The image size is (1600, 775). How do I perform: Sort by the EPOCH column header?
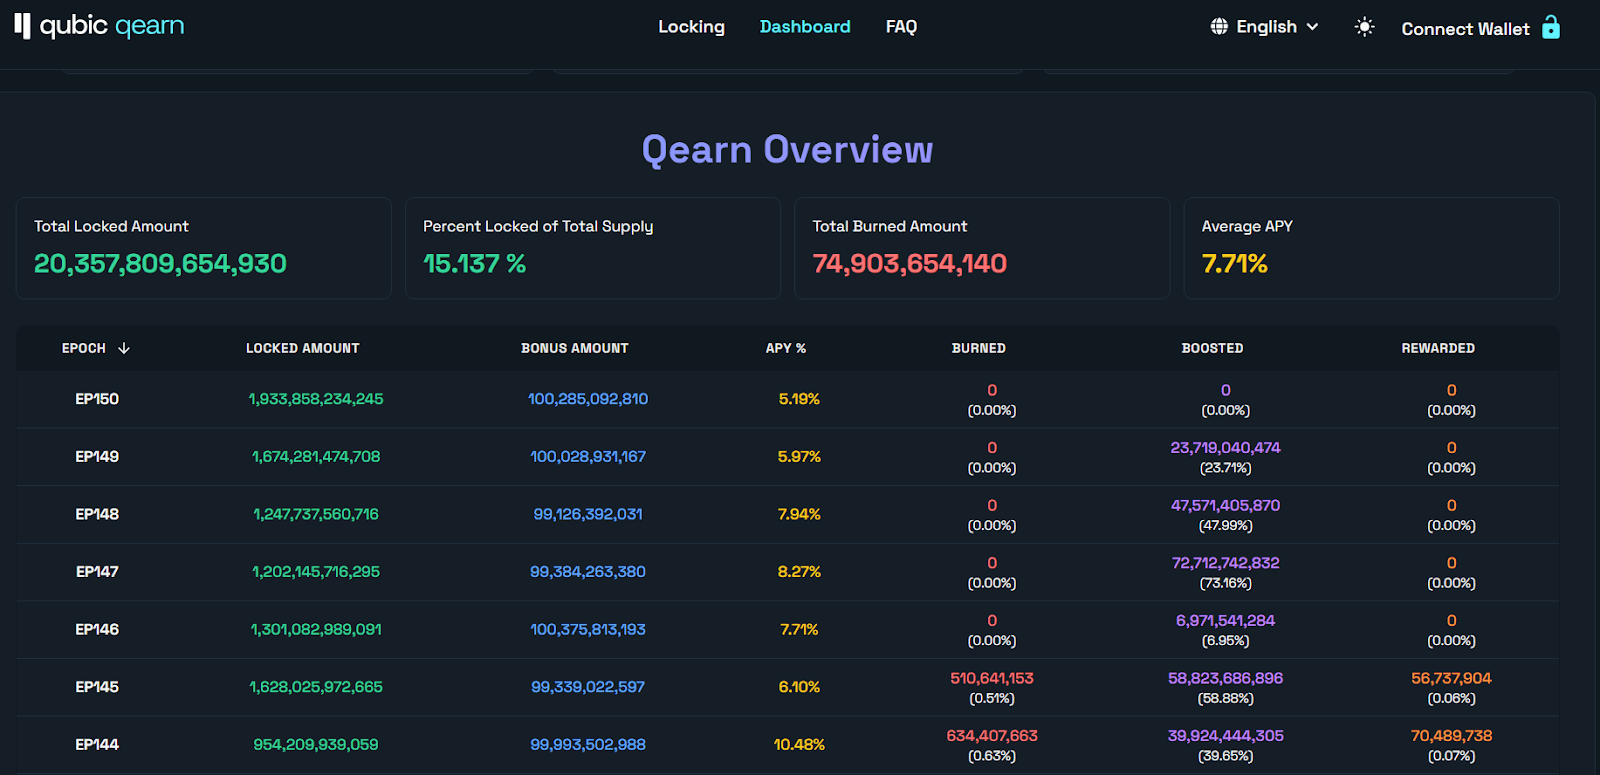click(84, 348)
